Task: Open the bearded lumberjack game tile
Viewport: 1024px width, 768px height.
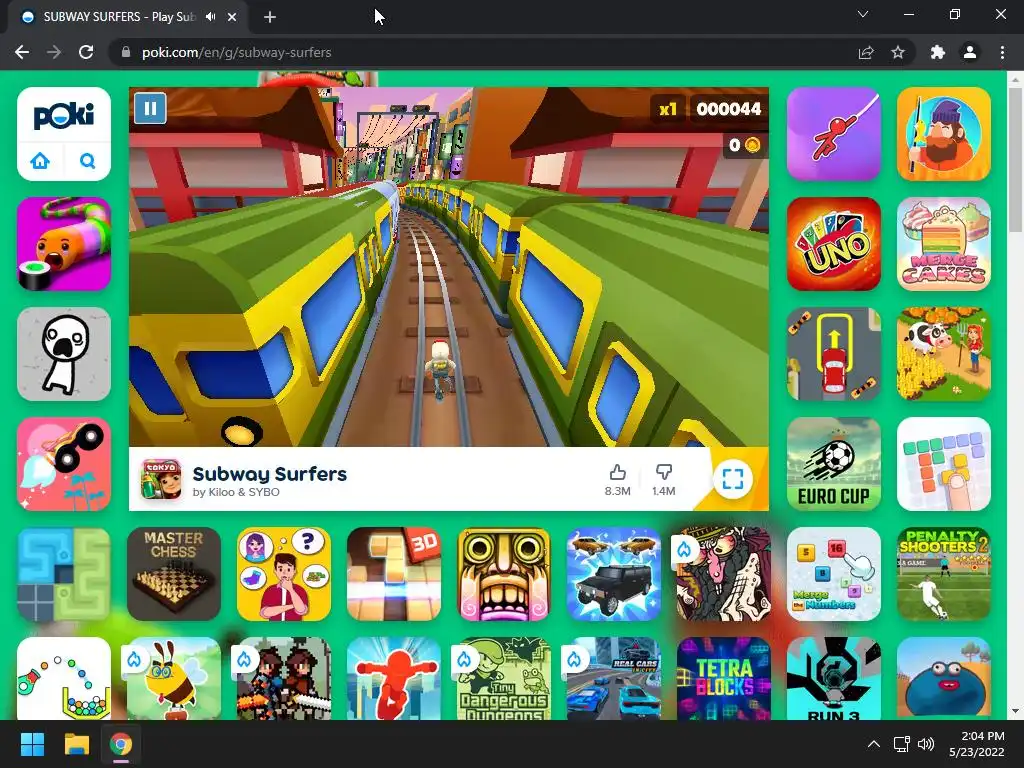Action: (x=944, y=134)
